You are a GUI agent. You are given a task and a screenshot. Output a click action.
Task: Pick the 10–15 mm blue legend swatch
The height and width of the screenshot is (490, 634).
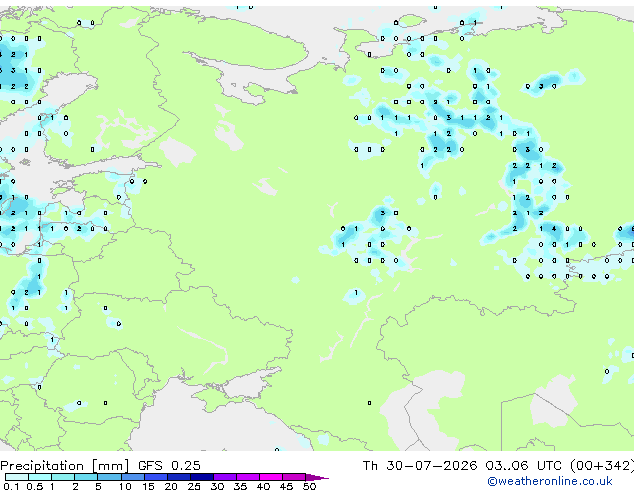[133, 477]
